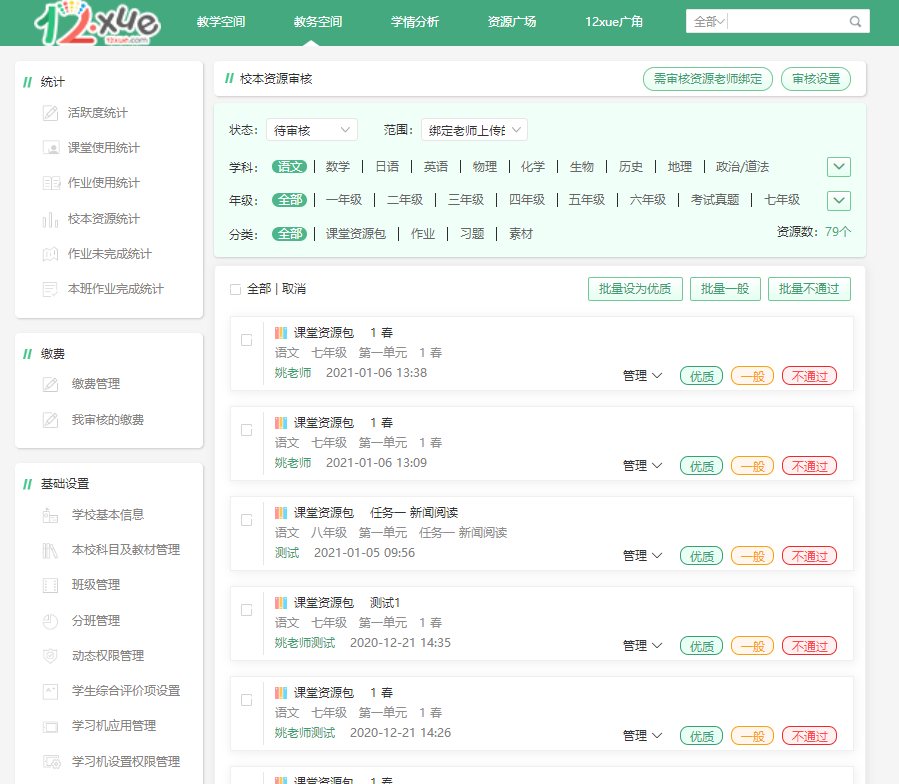Click 需审核资源老师绑定 button
The width and height of the screenshot is (899, 784).
tap(708, 79)
